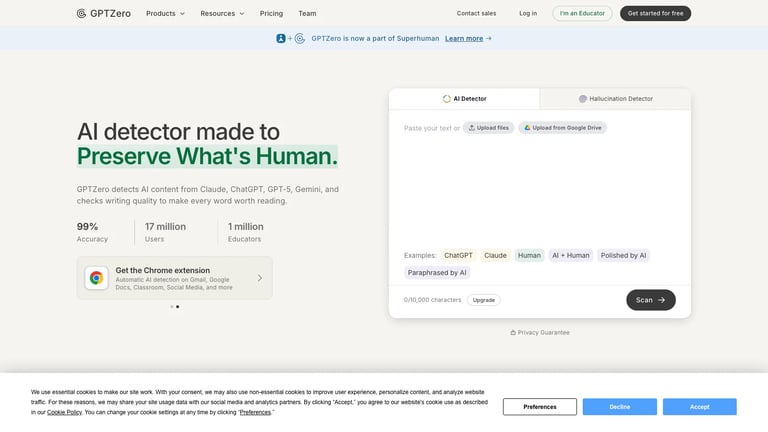This screenshot has height=432, width=768.
Task: Click the Upload files button
Action: (488, 128)
